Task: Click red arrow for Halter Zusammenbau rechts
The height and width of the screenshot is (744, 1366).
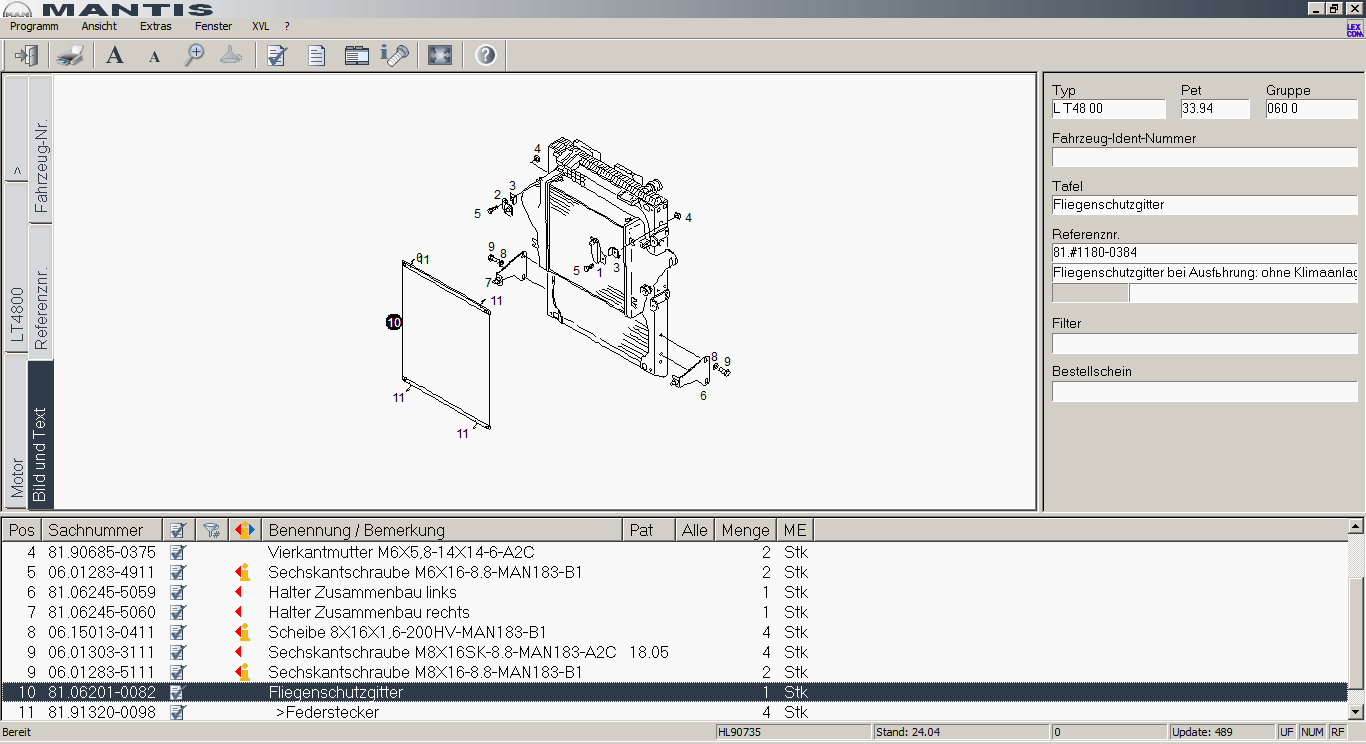Action: point(239,612)
